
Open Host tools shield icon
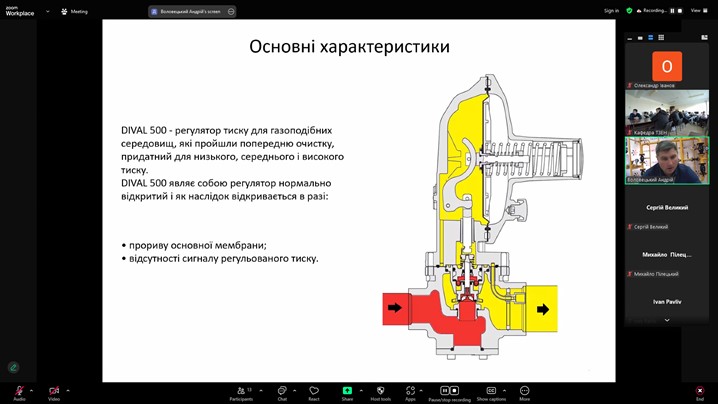click(x=381, y=393)
